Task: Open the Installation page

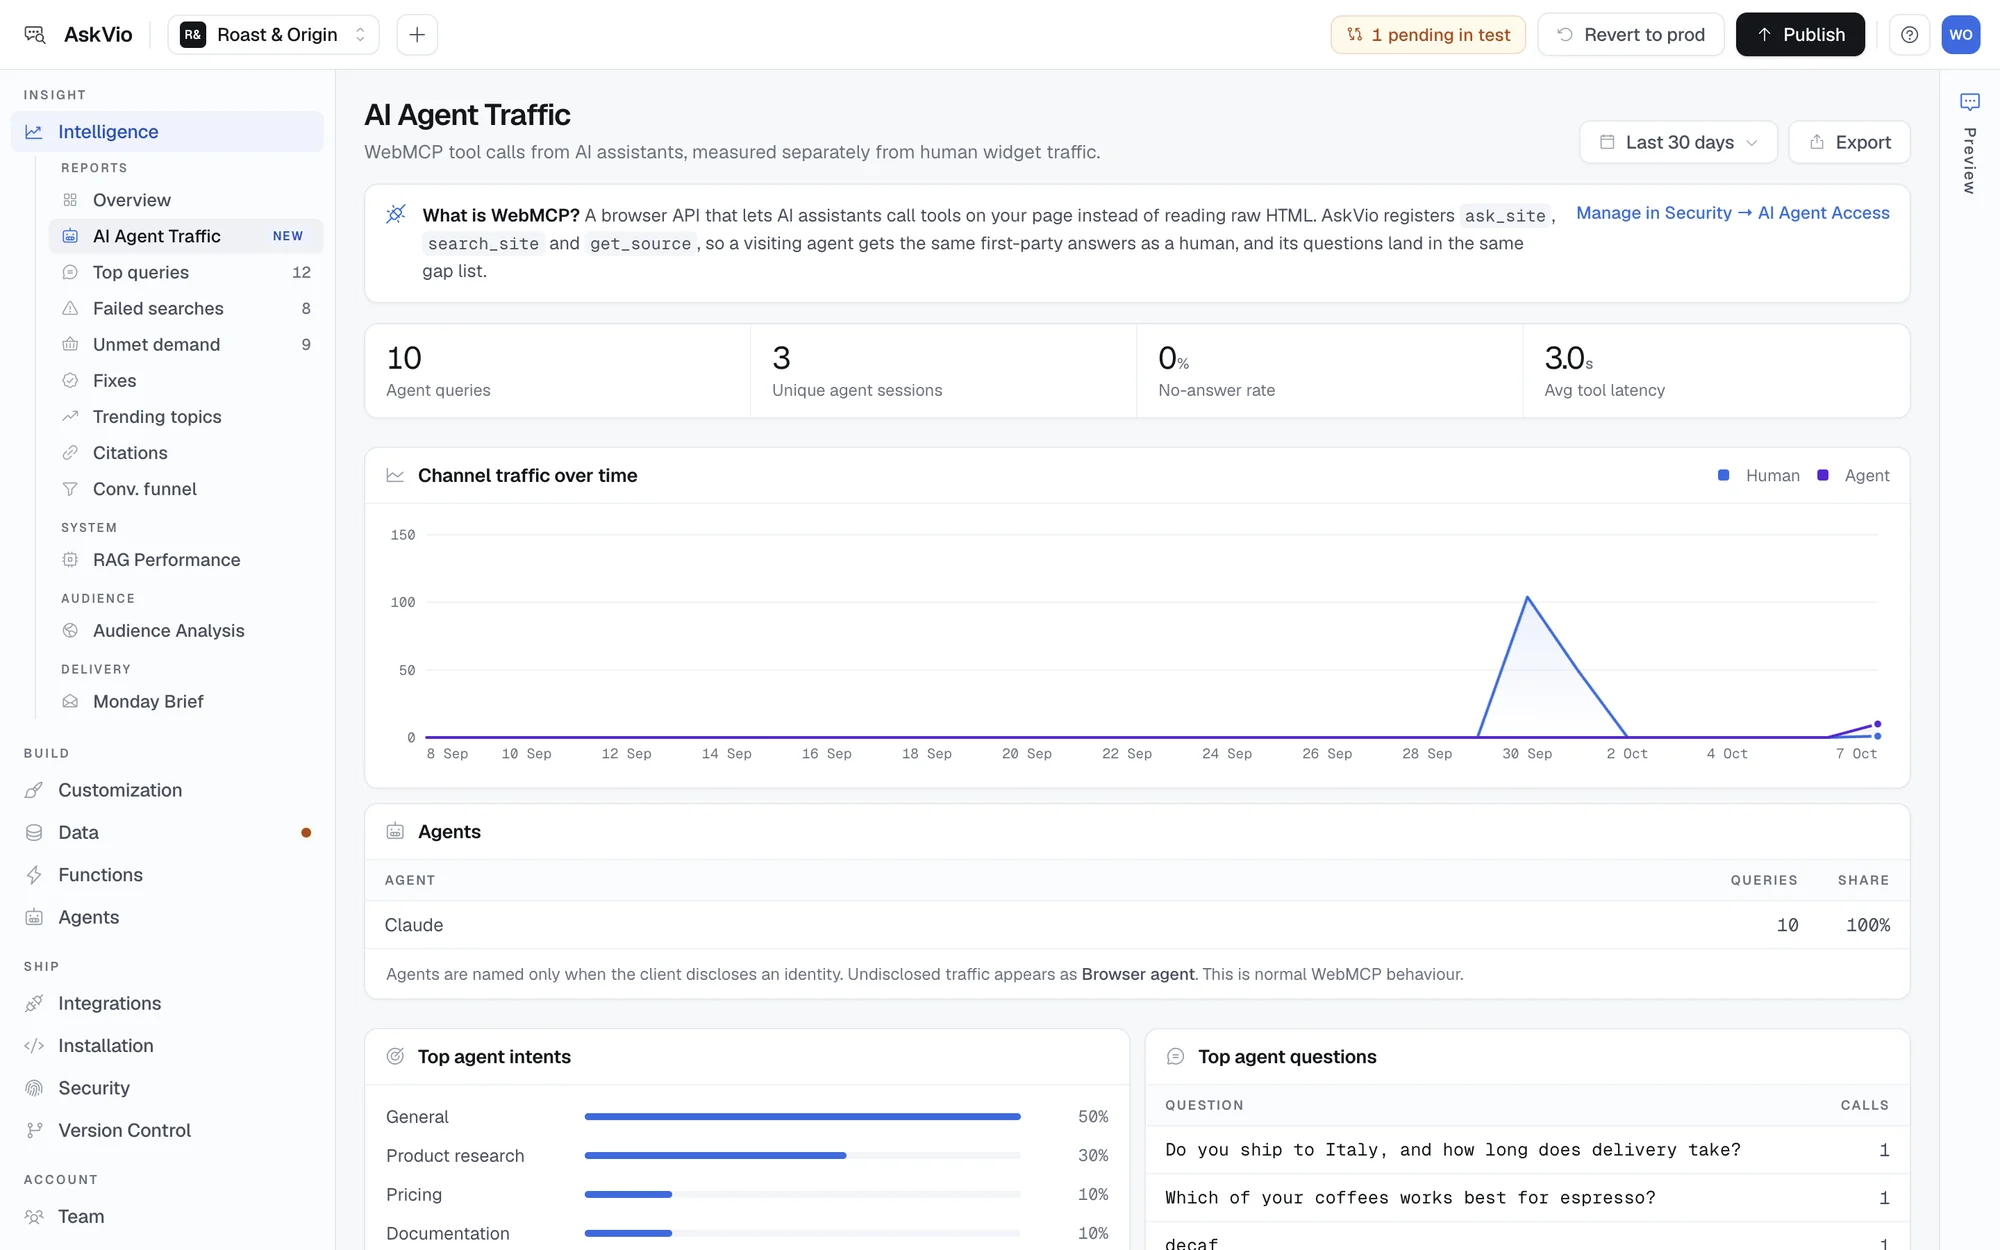Action: pyautogui.click(x=167, y=1045)
